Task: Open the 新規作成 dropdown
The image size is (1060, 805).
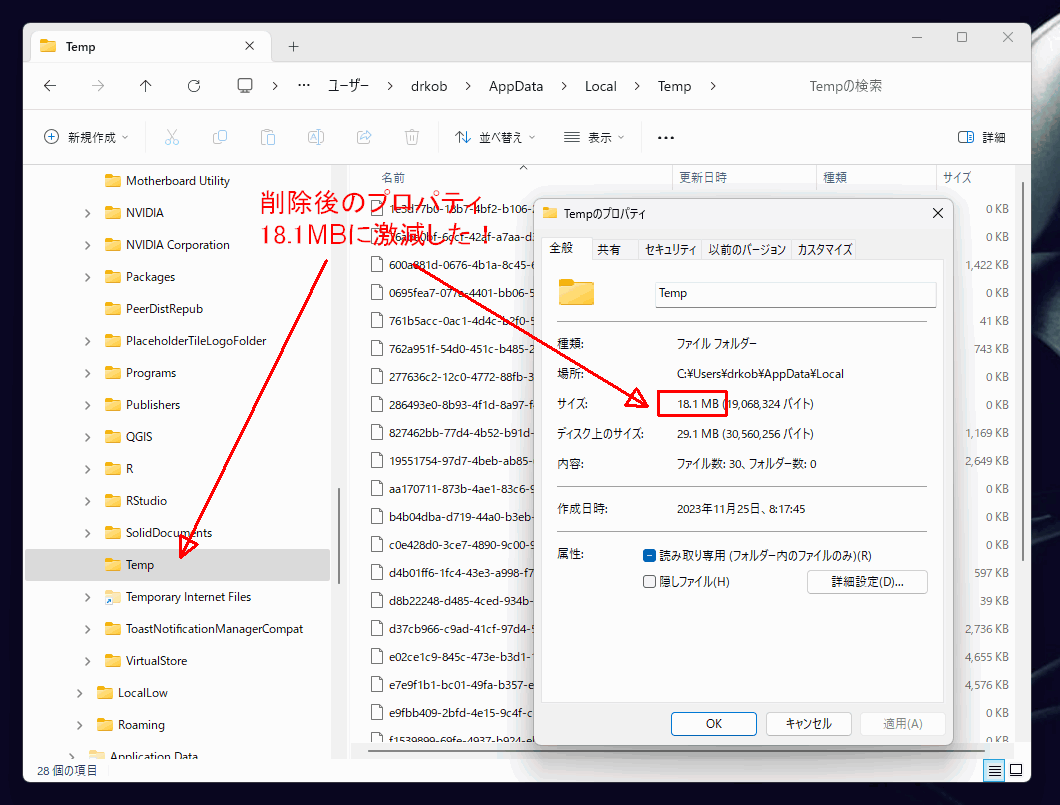Action: click(x=87, y=137)
